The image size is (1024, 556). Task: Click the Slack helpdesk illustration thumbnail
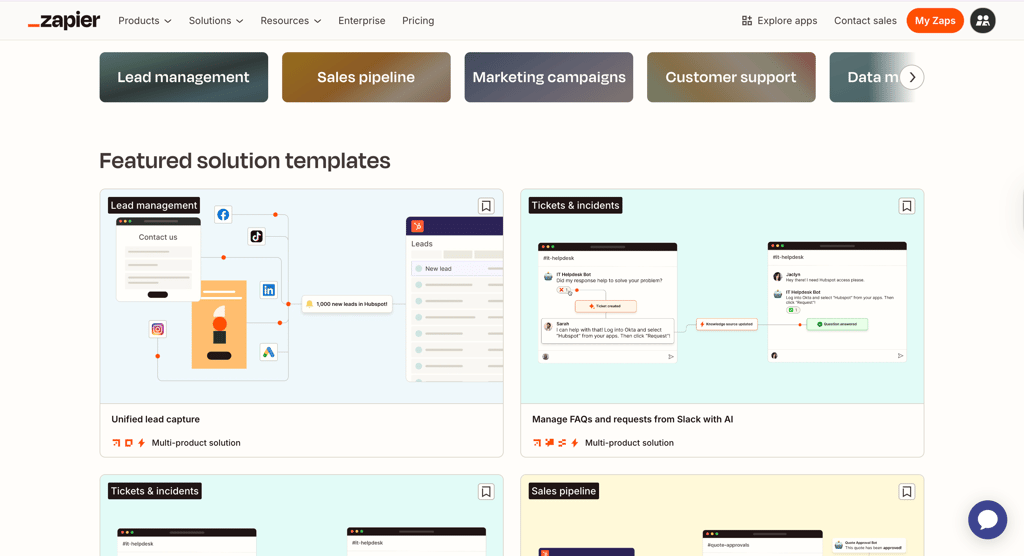[x=722, y=297]
